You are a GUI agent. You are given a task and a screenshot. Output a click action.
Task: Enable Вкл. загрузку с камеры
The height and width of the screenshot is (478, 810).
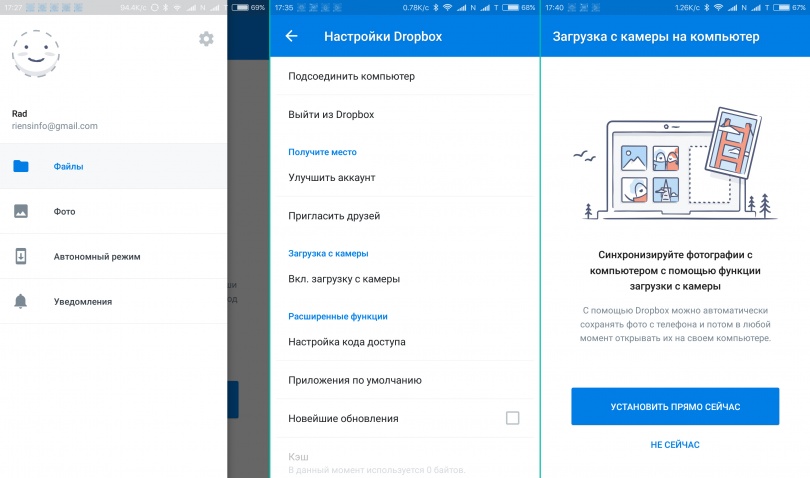[x=344, y=279]
